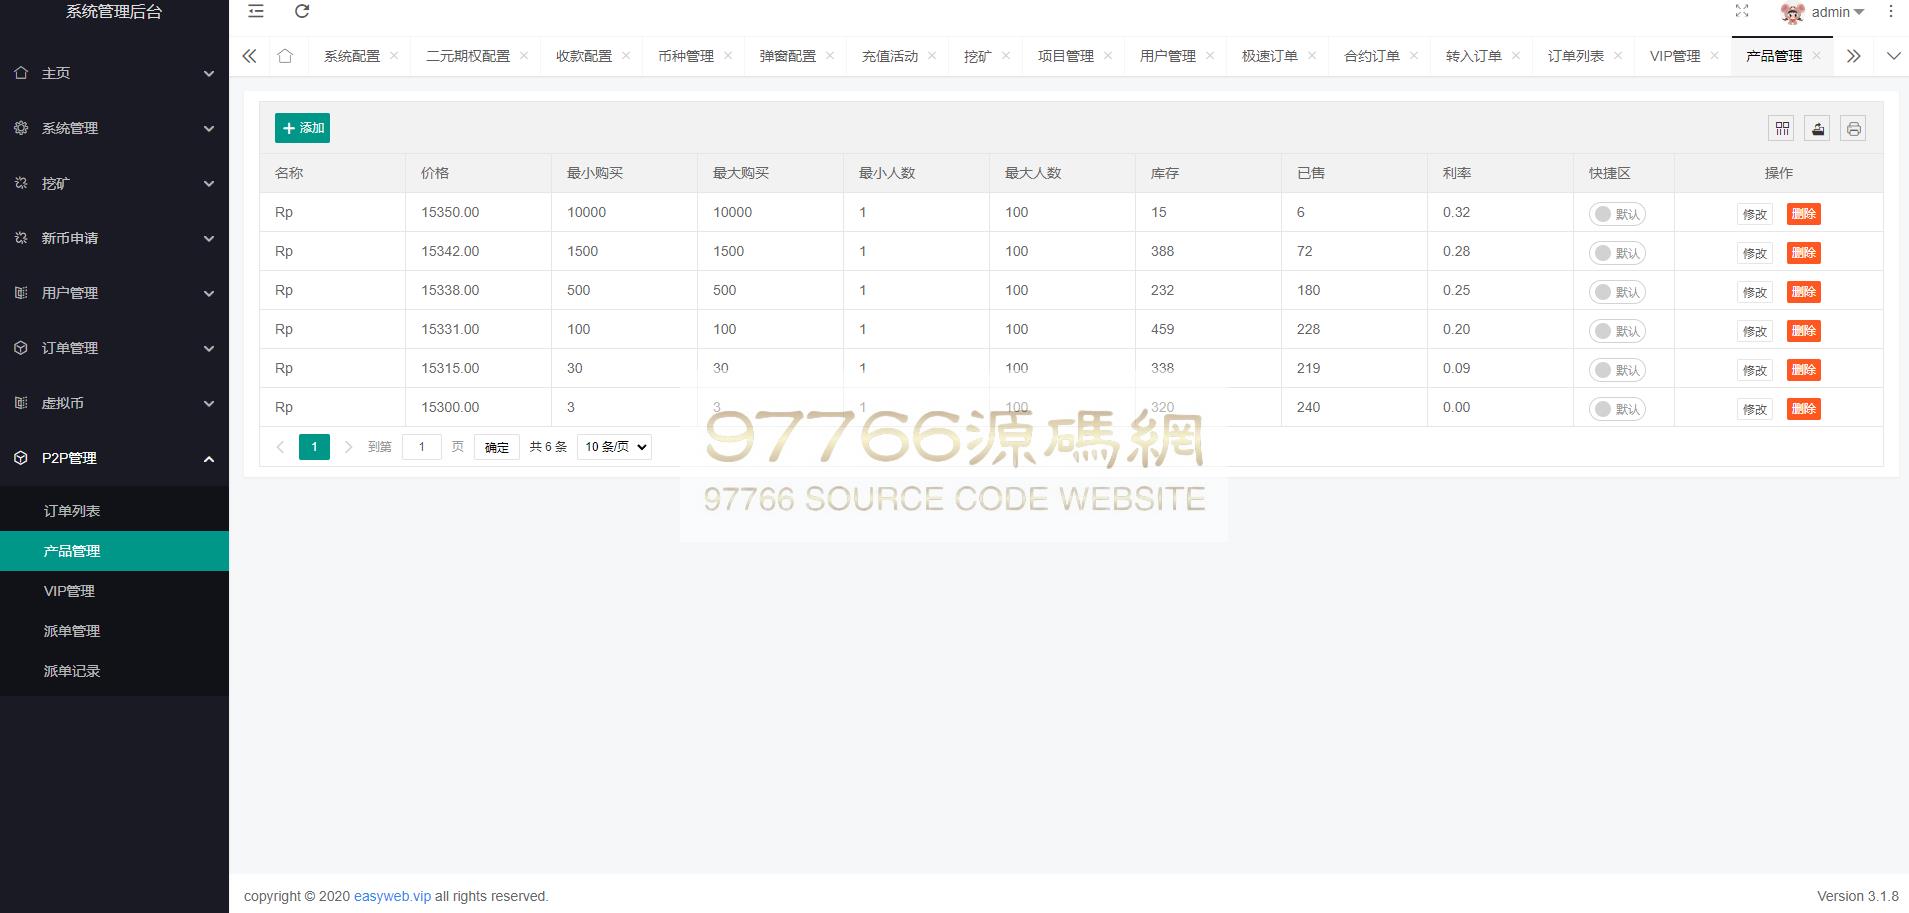Close the 币种管理 tab
The width and height of the screenshot is (1909, 913).
728,56
